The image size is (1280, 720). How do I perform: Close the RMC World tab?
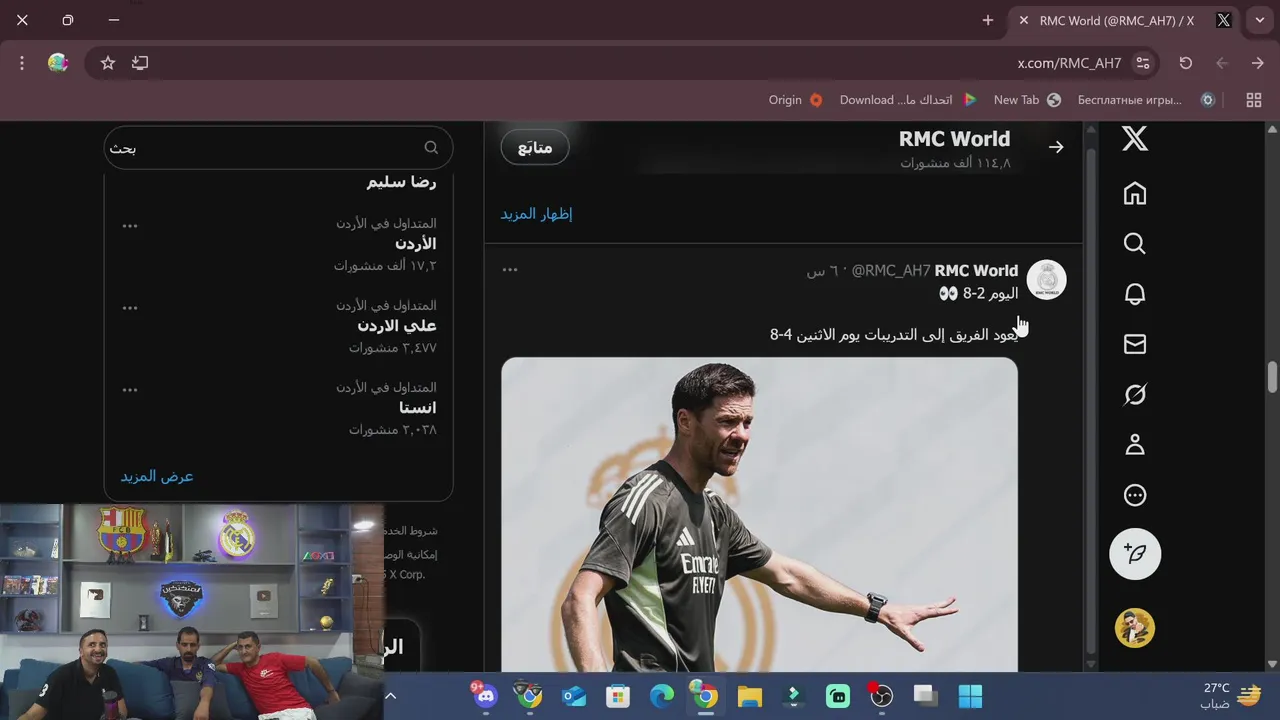[x=1023, y=20]
